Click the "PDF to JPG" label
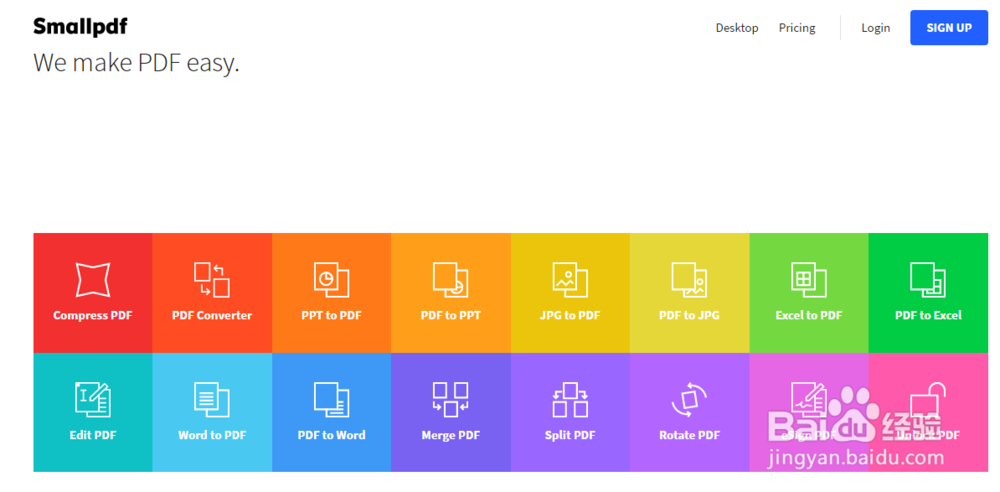Viewport: 1000px width, 492px height. (x=689, y=315)
